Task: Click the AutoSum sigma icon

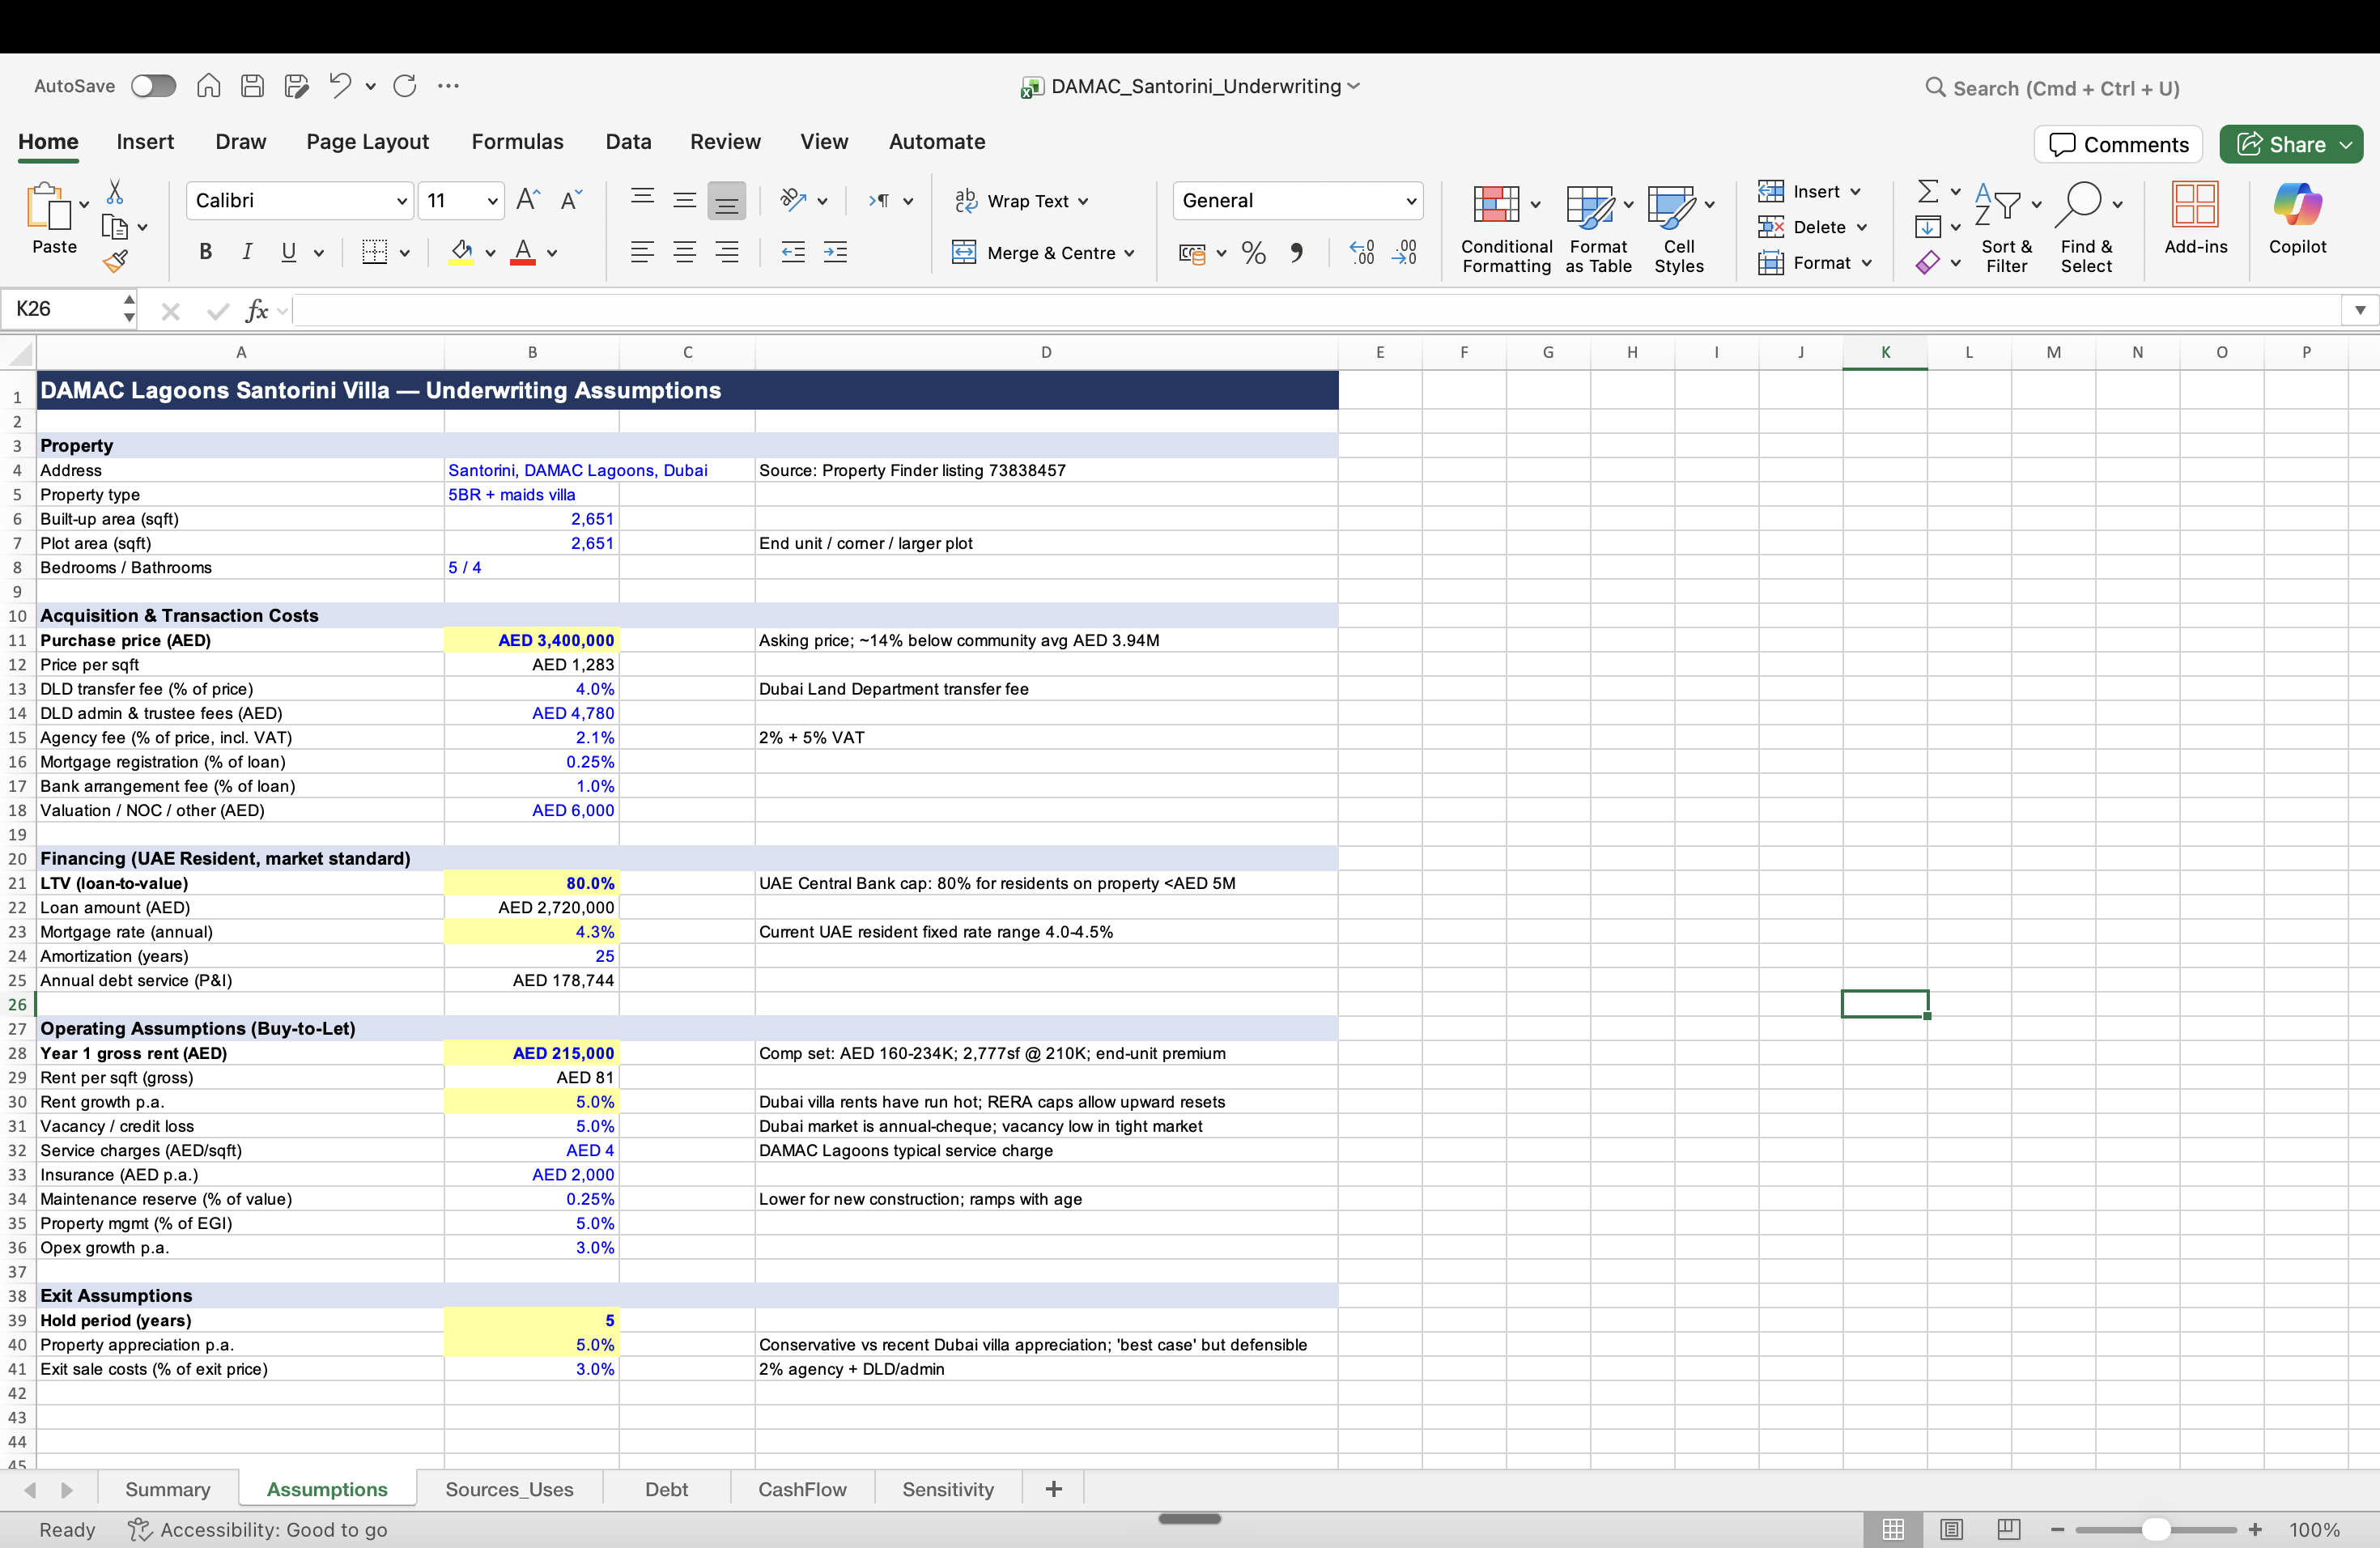Action: pyautogui.click(x=1928, y=191)
